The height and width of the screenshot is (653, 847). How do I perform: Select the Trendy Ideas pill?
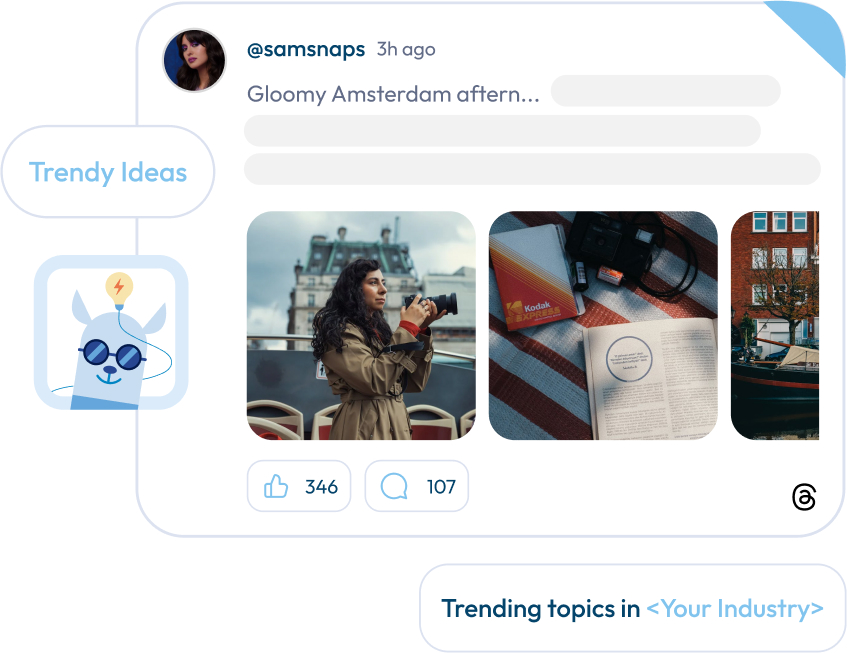point(108,172)
